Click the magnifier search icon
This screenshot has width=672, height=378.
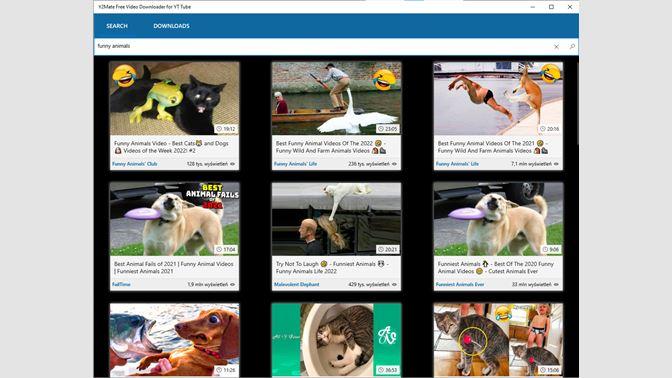coord(572,46)
